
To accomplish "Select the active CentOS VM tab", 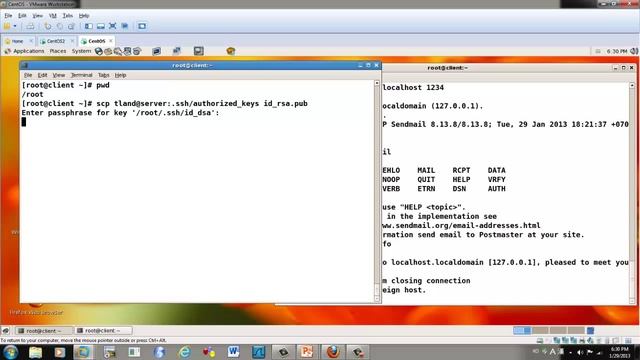I will point(97,41).
